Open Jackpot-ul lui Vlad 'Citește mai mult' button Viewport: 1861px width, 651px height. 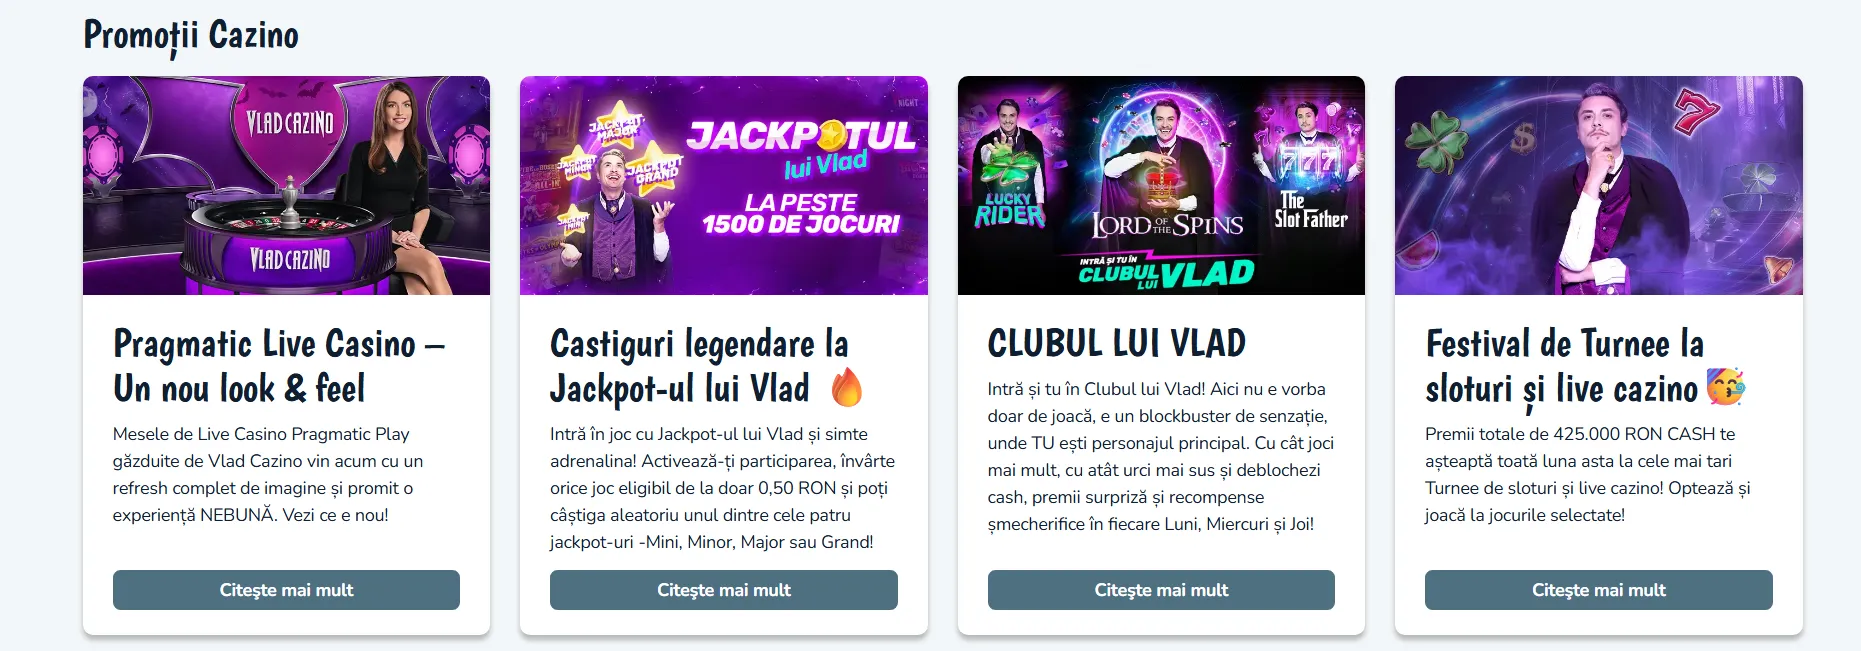pos(724,590)
